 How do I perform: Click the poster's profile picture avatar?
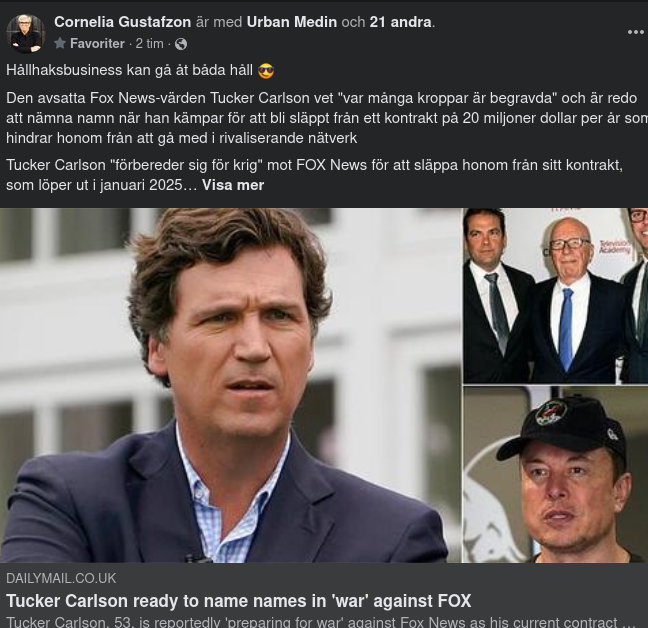[26, 33]
